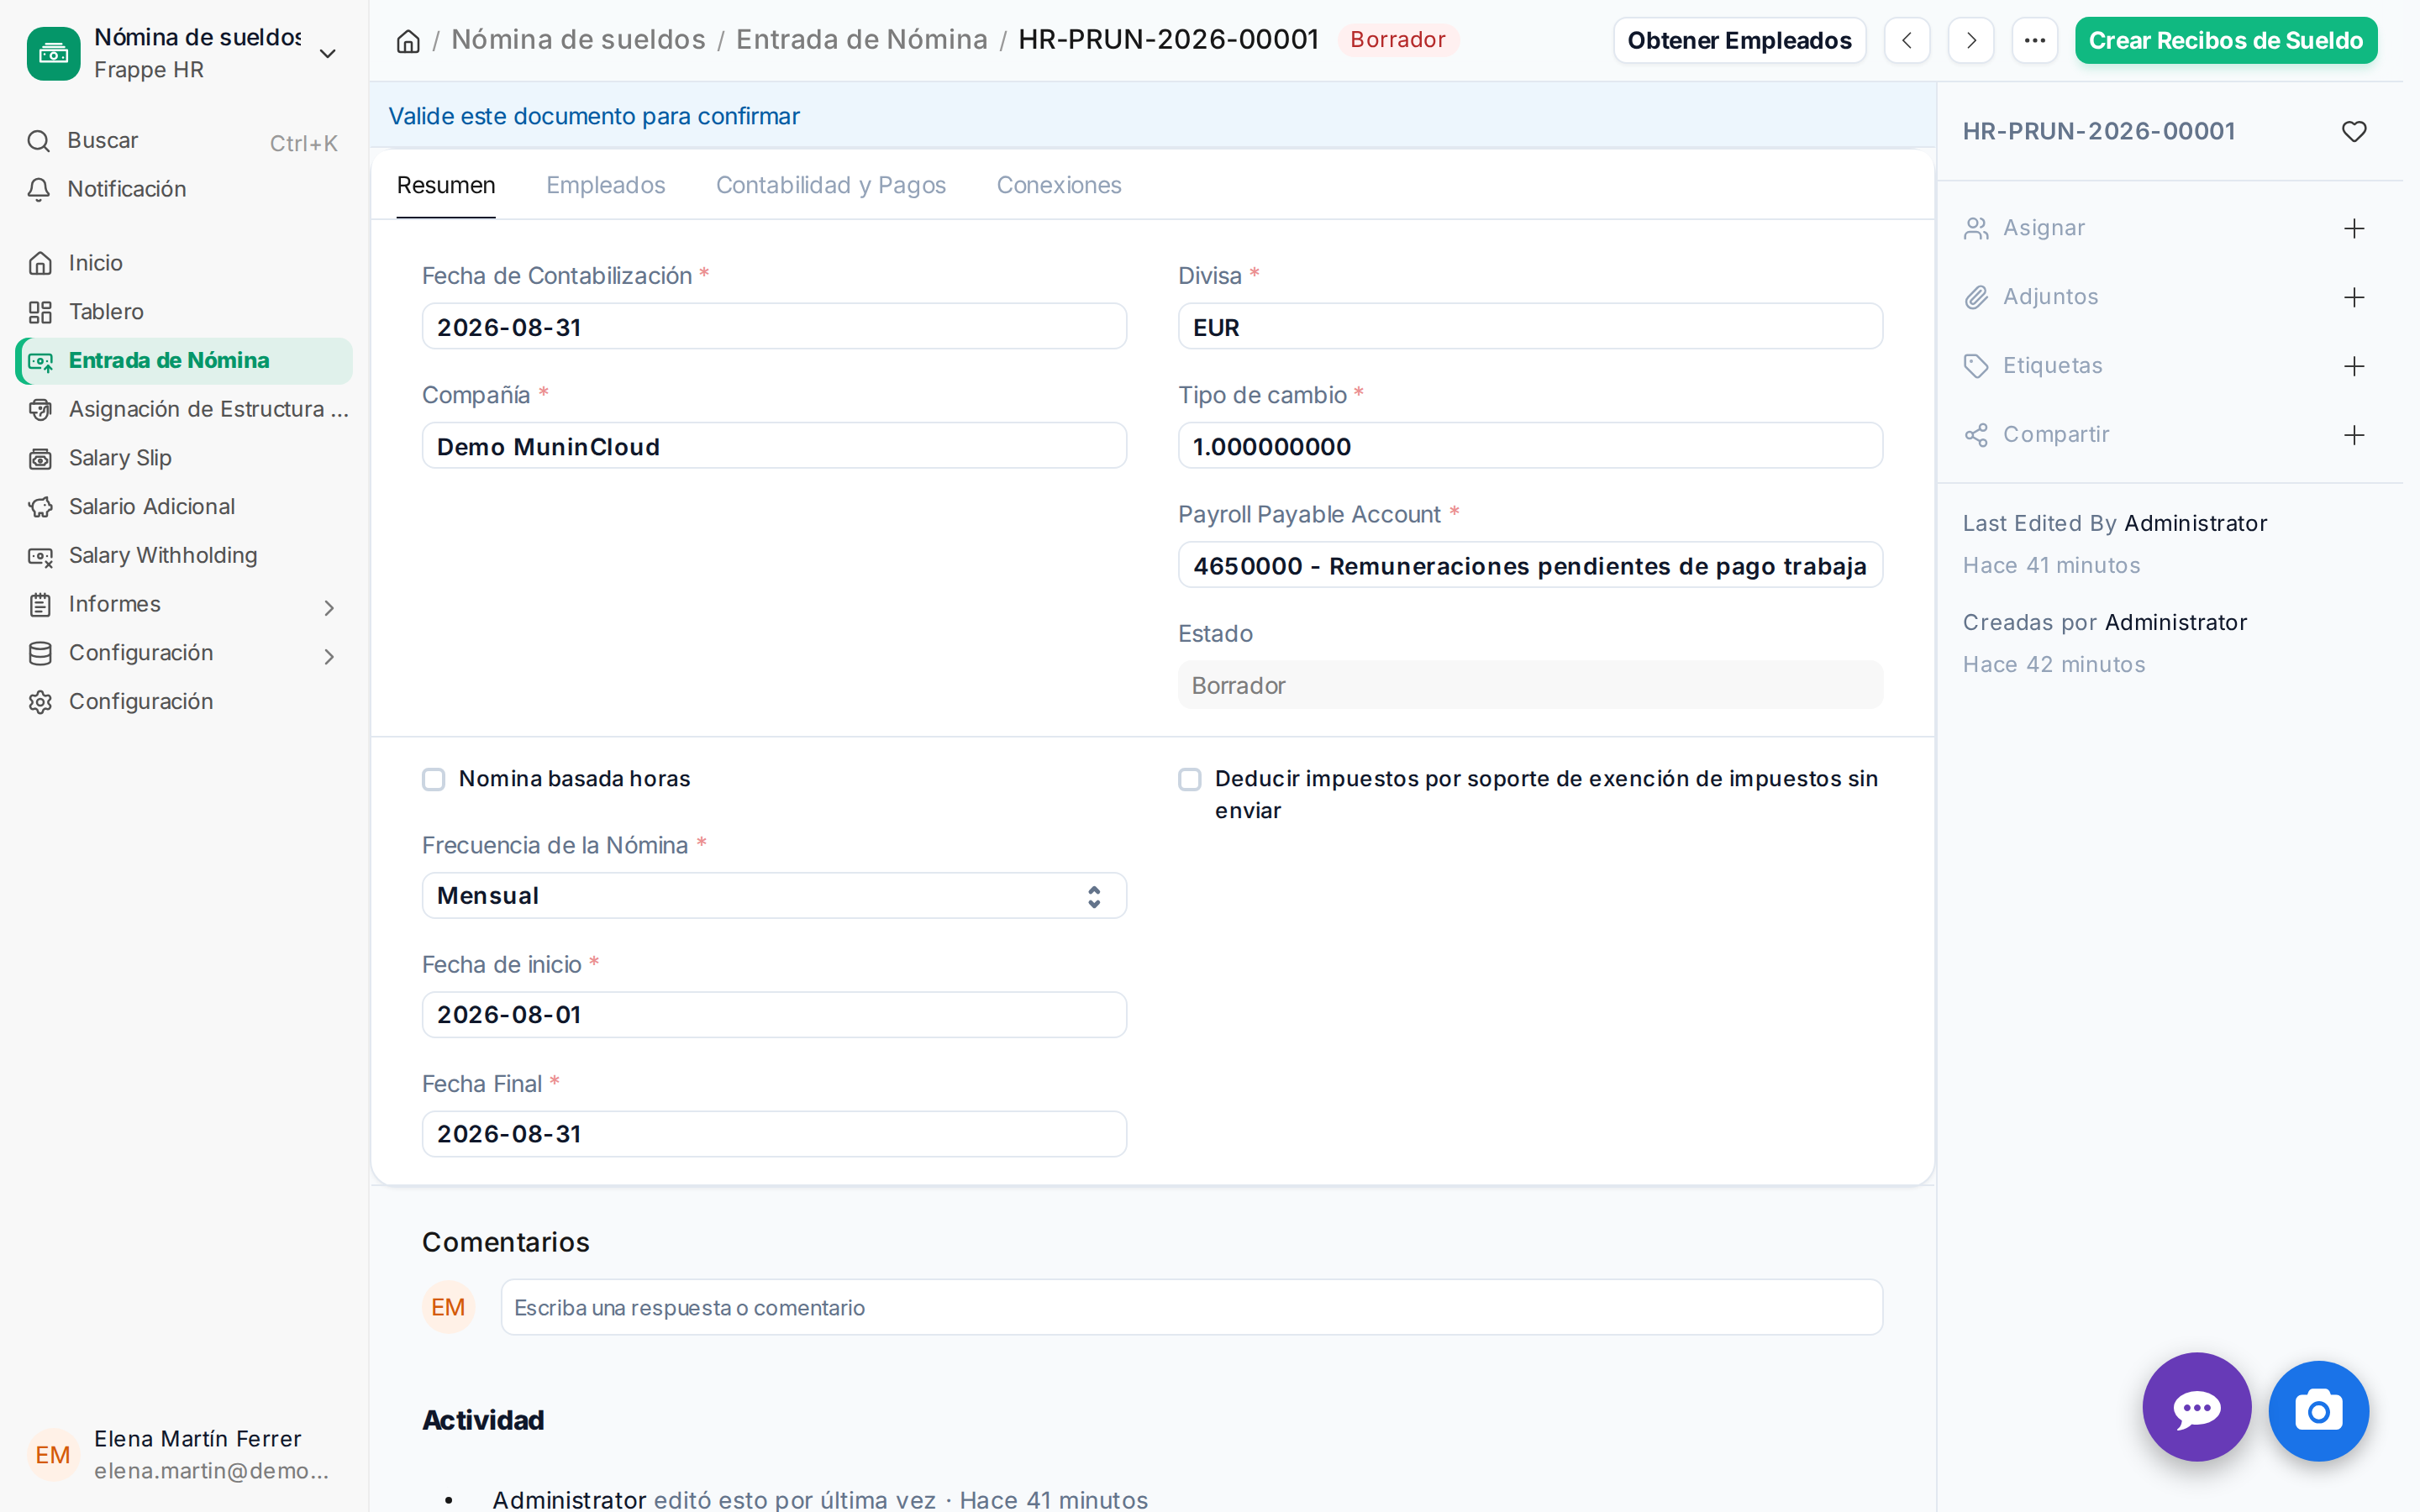
Task: Expand Configuración section with chevron
Action: (329, 657)
